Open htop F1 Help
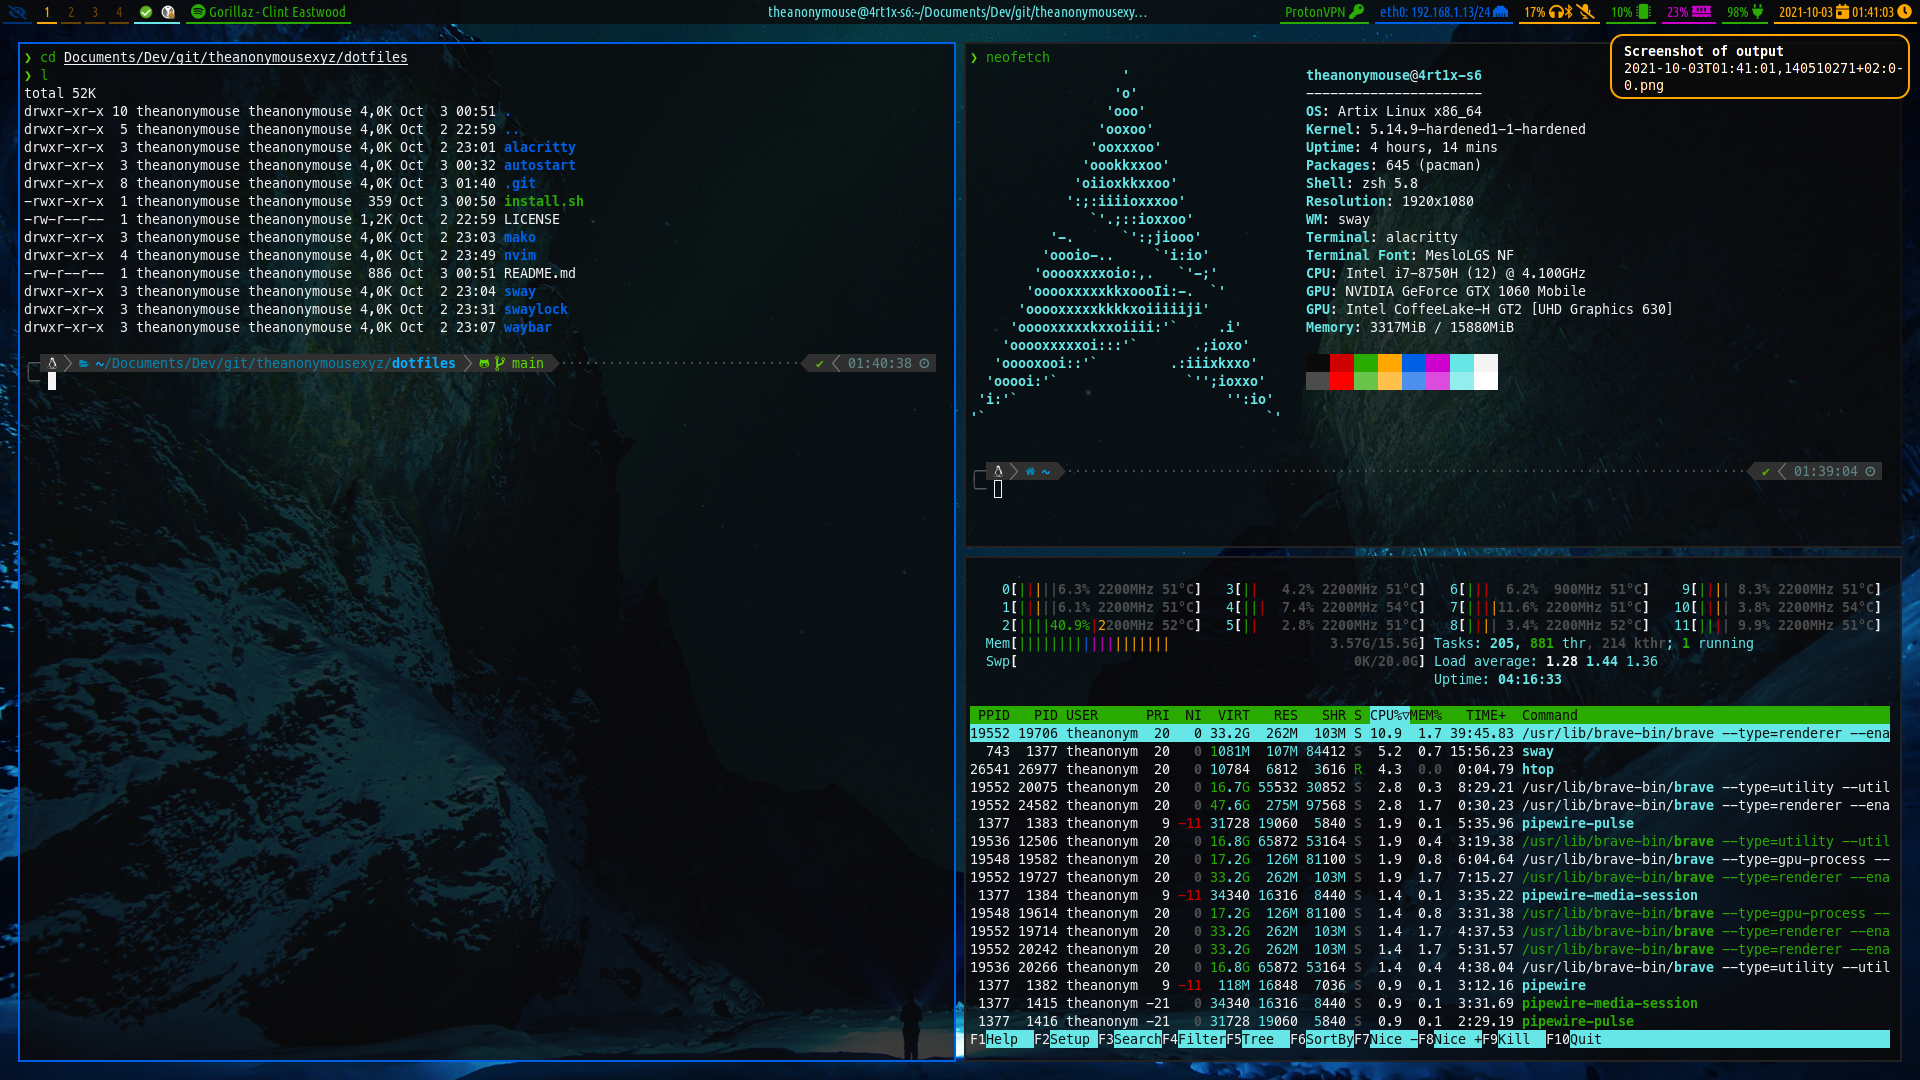The height and width of the screenshot is (1080, 1920). [1001, 1039]
